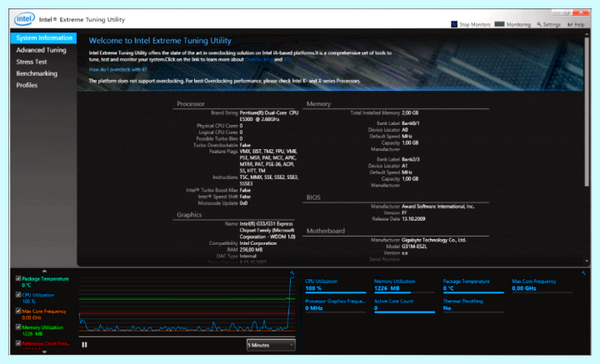Click the Memory section heading
This screenshot has height=364, width=600.
[318, 104]
